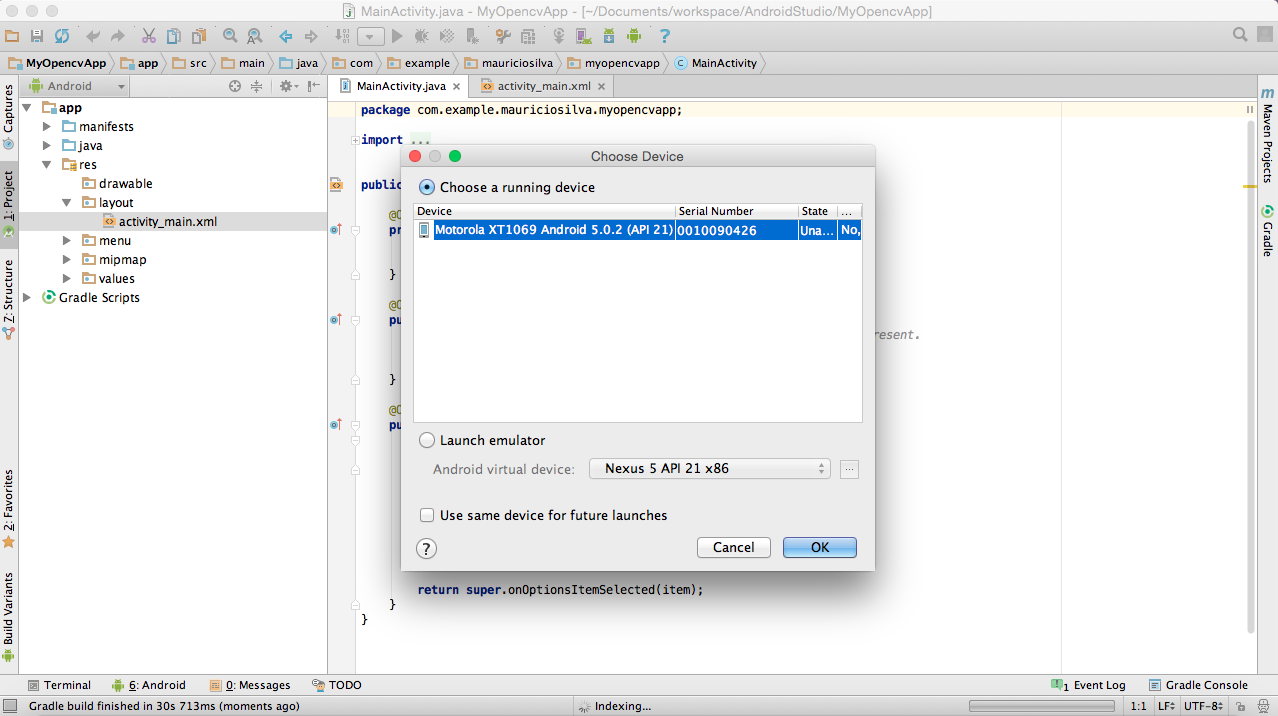Enable Use same device for future launches
The image size is (1278, 716).
[x=427, y=515]
